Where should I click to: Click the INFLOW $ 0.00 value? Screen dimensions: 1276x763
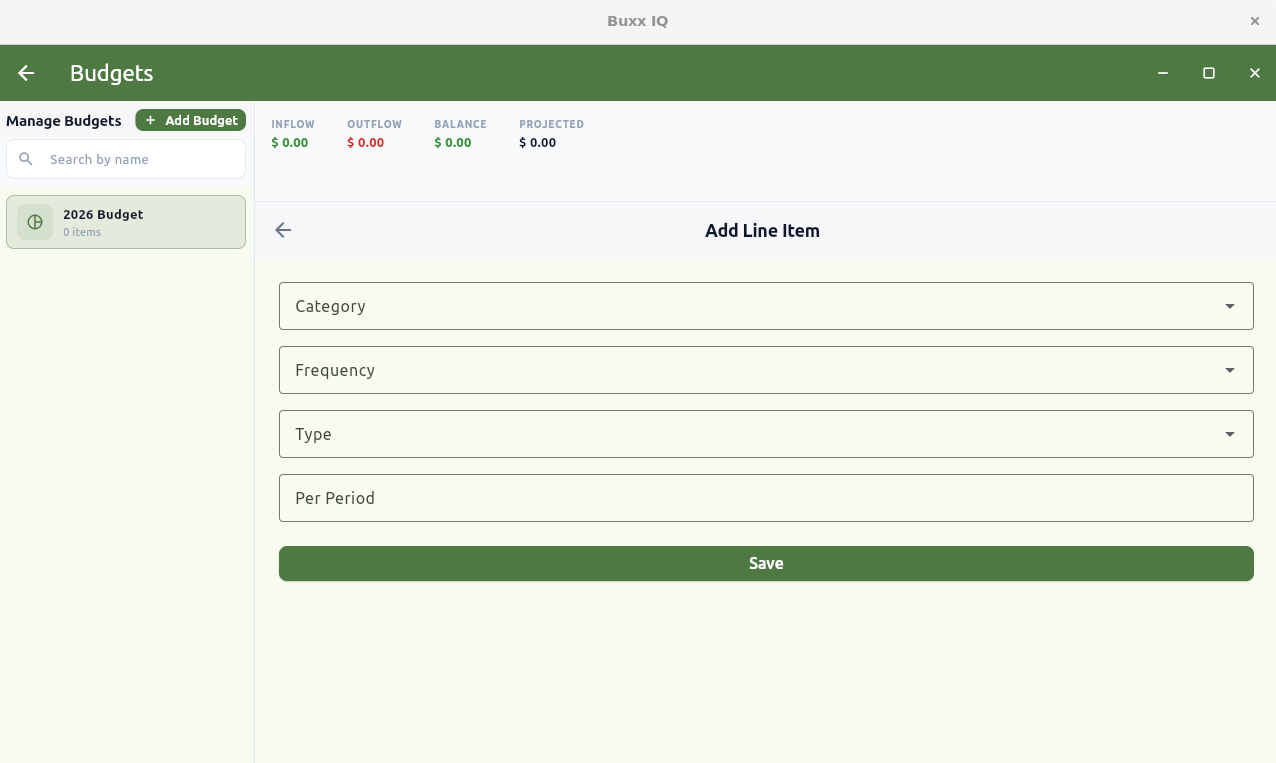290,143
